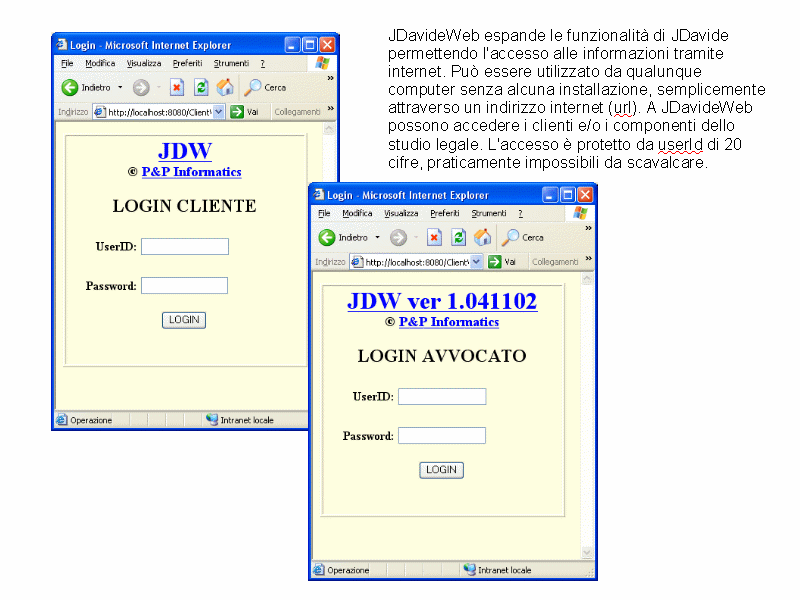This screenshot has width=800, height=600.
Task: Click scrollbar up arrow in Cliente window
Action: coord(329,129)
